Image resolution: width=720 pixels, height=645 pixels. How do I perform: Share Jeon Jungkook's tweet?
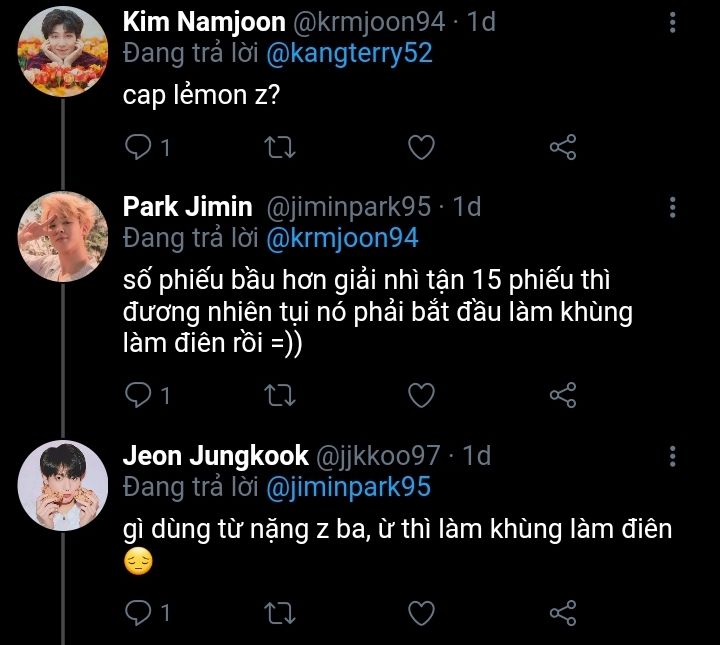point(563,610)
